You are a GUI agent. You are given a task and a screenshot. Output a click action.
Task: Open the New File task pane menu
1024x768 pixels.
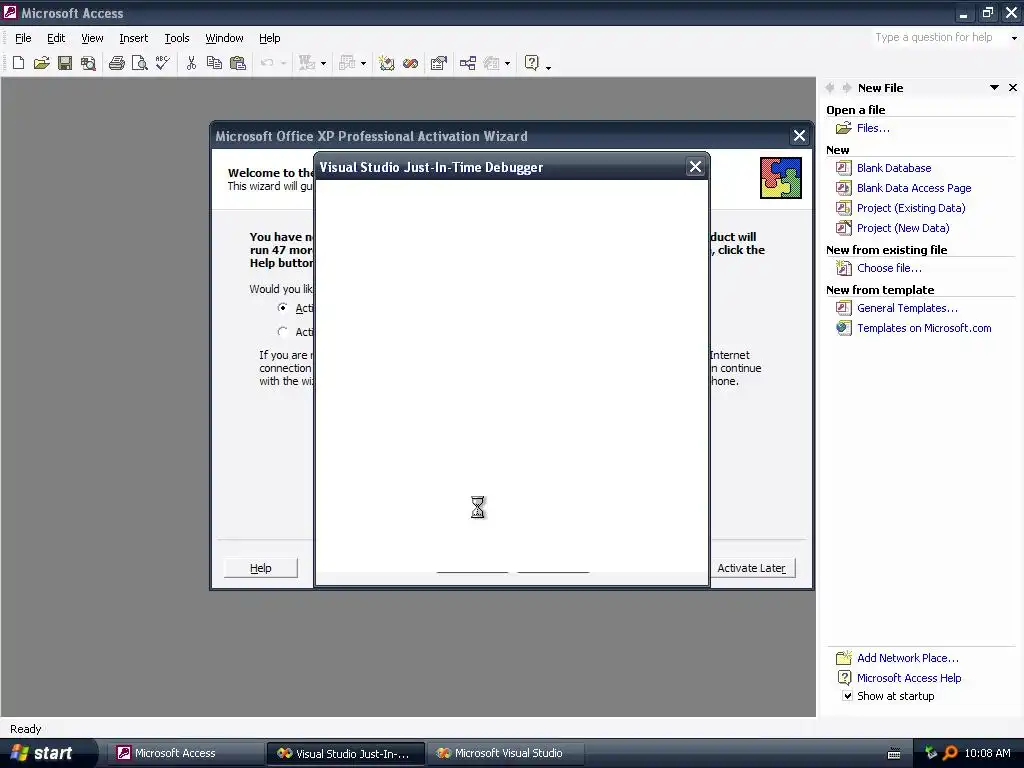[x=994, y=88]
